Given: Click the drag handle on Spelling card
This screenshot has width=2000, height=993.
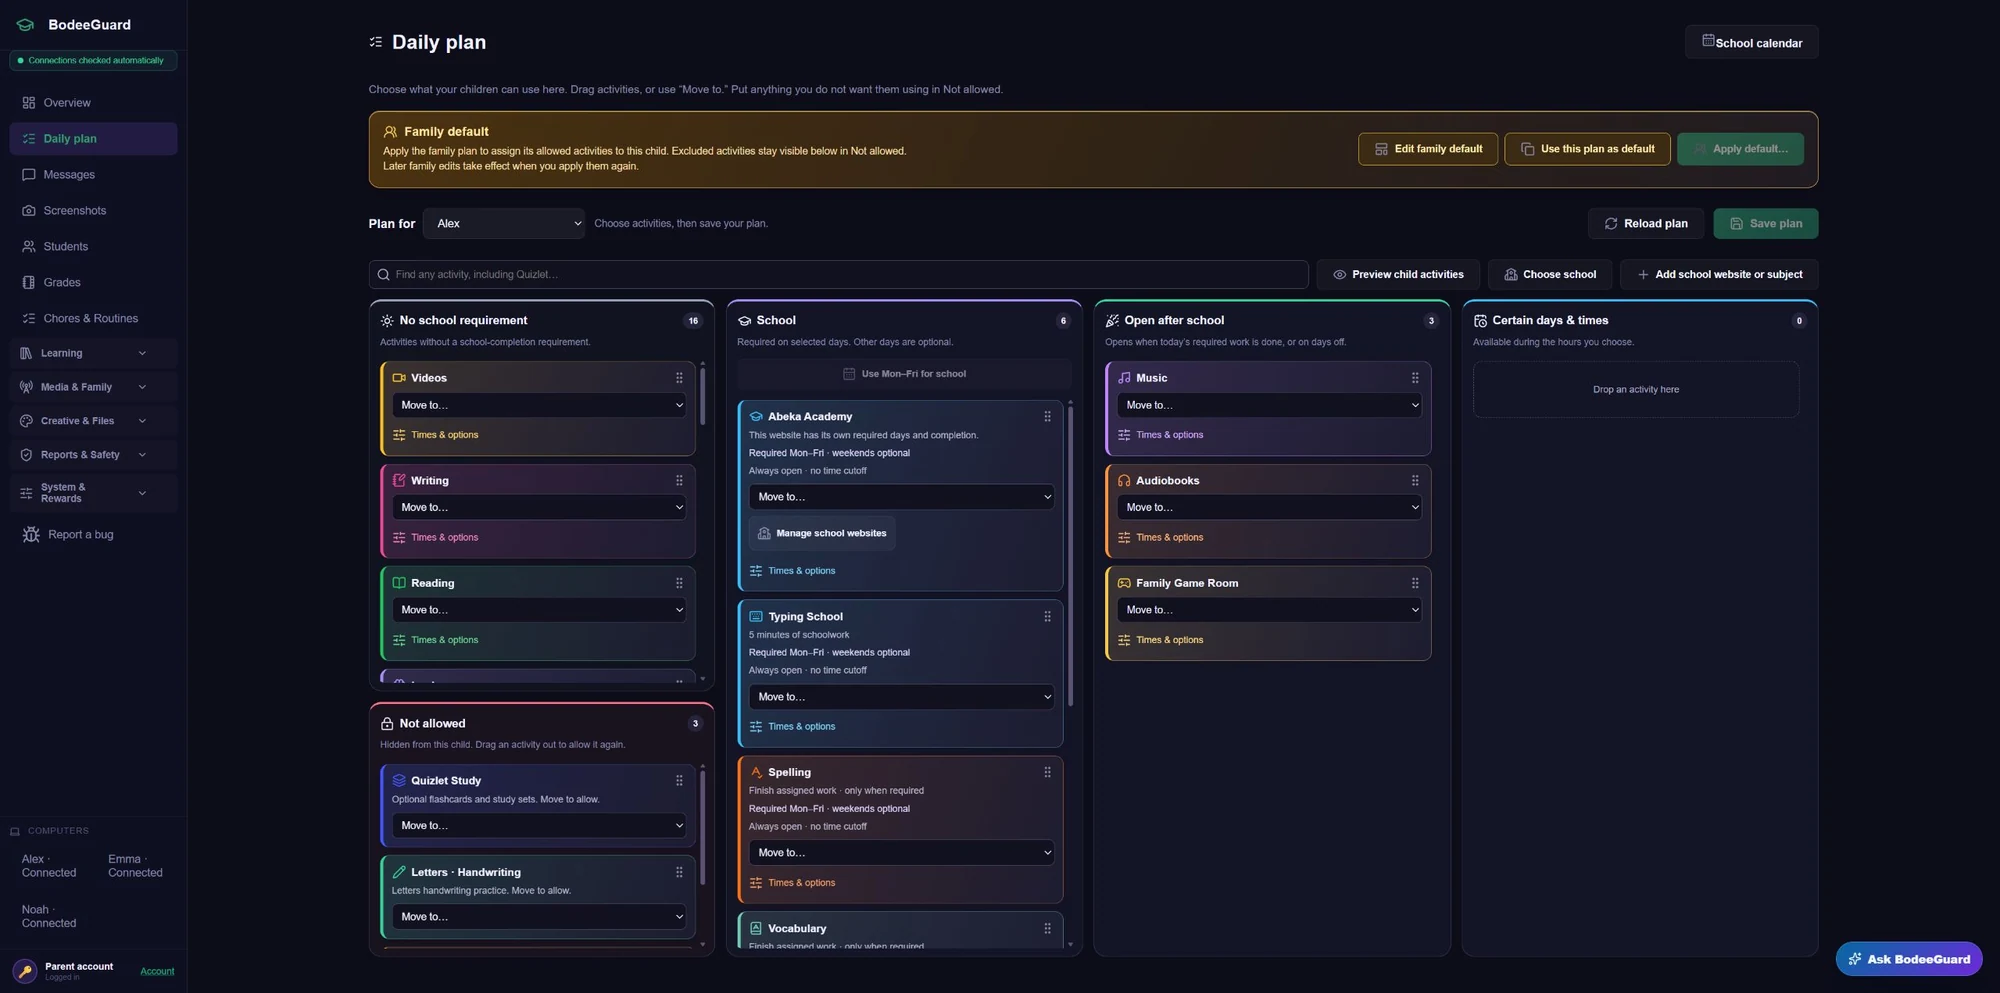Looking at the screenshot, I should click(x=1047, y=772).
